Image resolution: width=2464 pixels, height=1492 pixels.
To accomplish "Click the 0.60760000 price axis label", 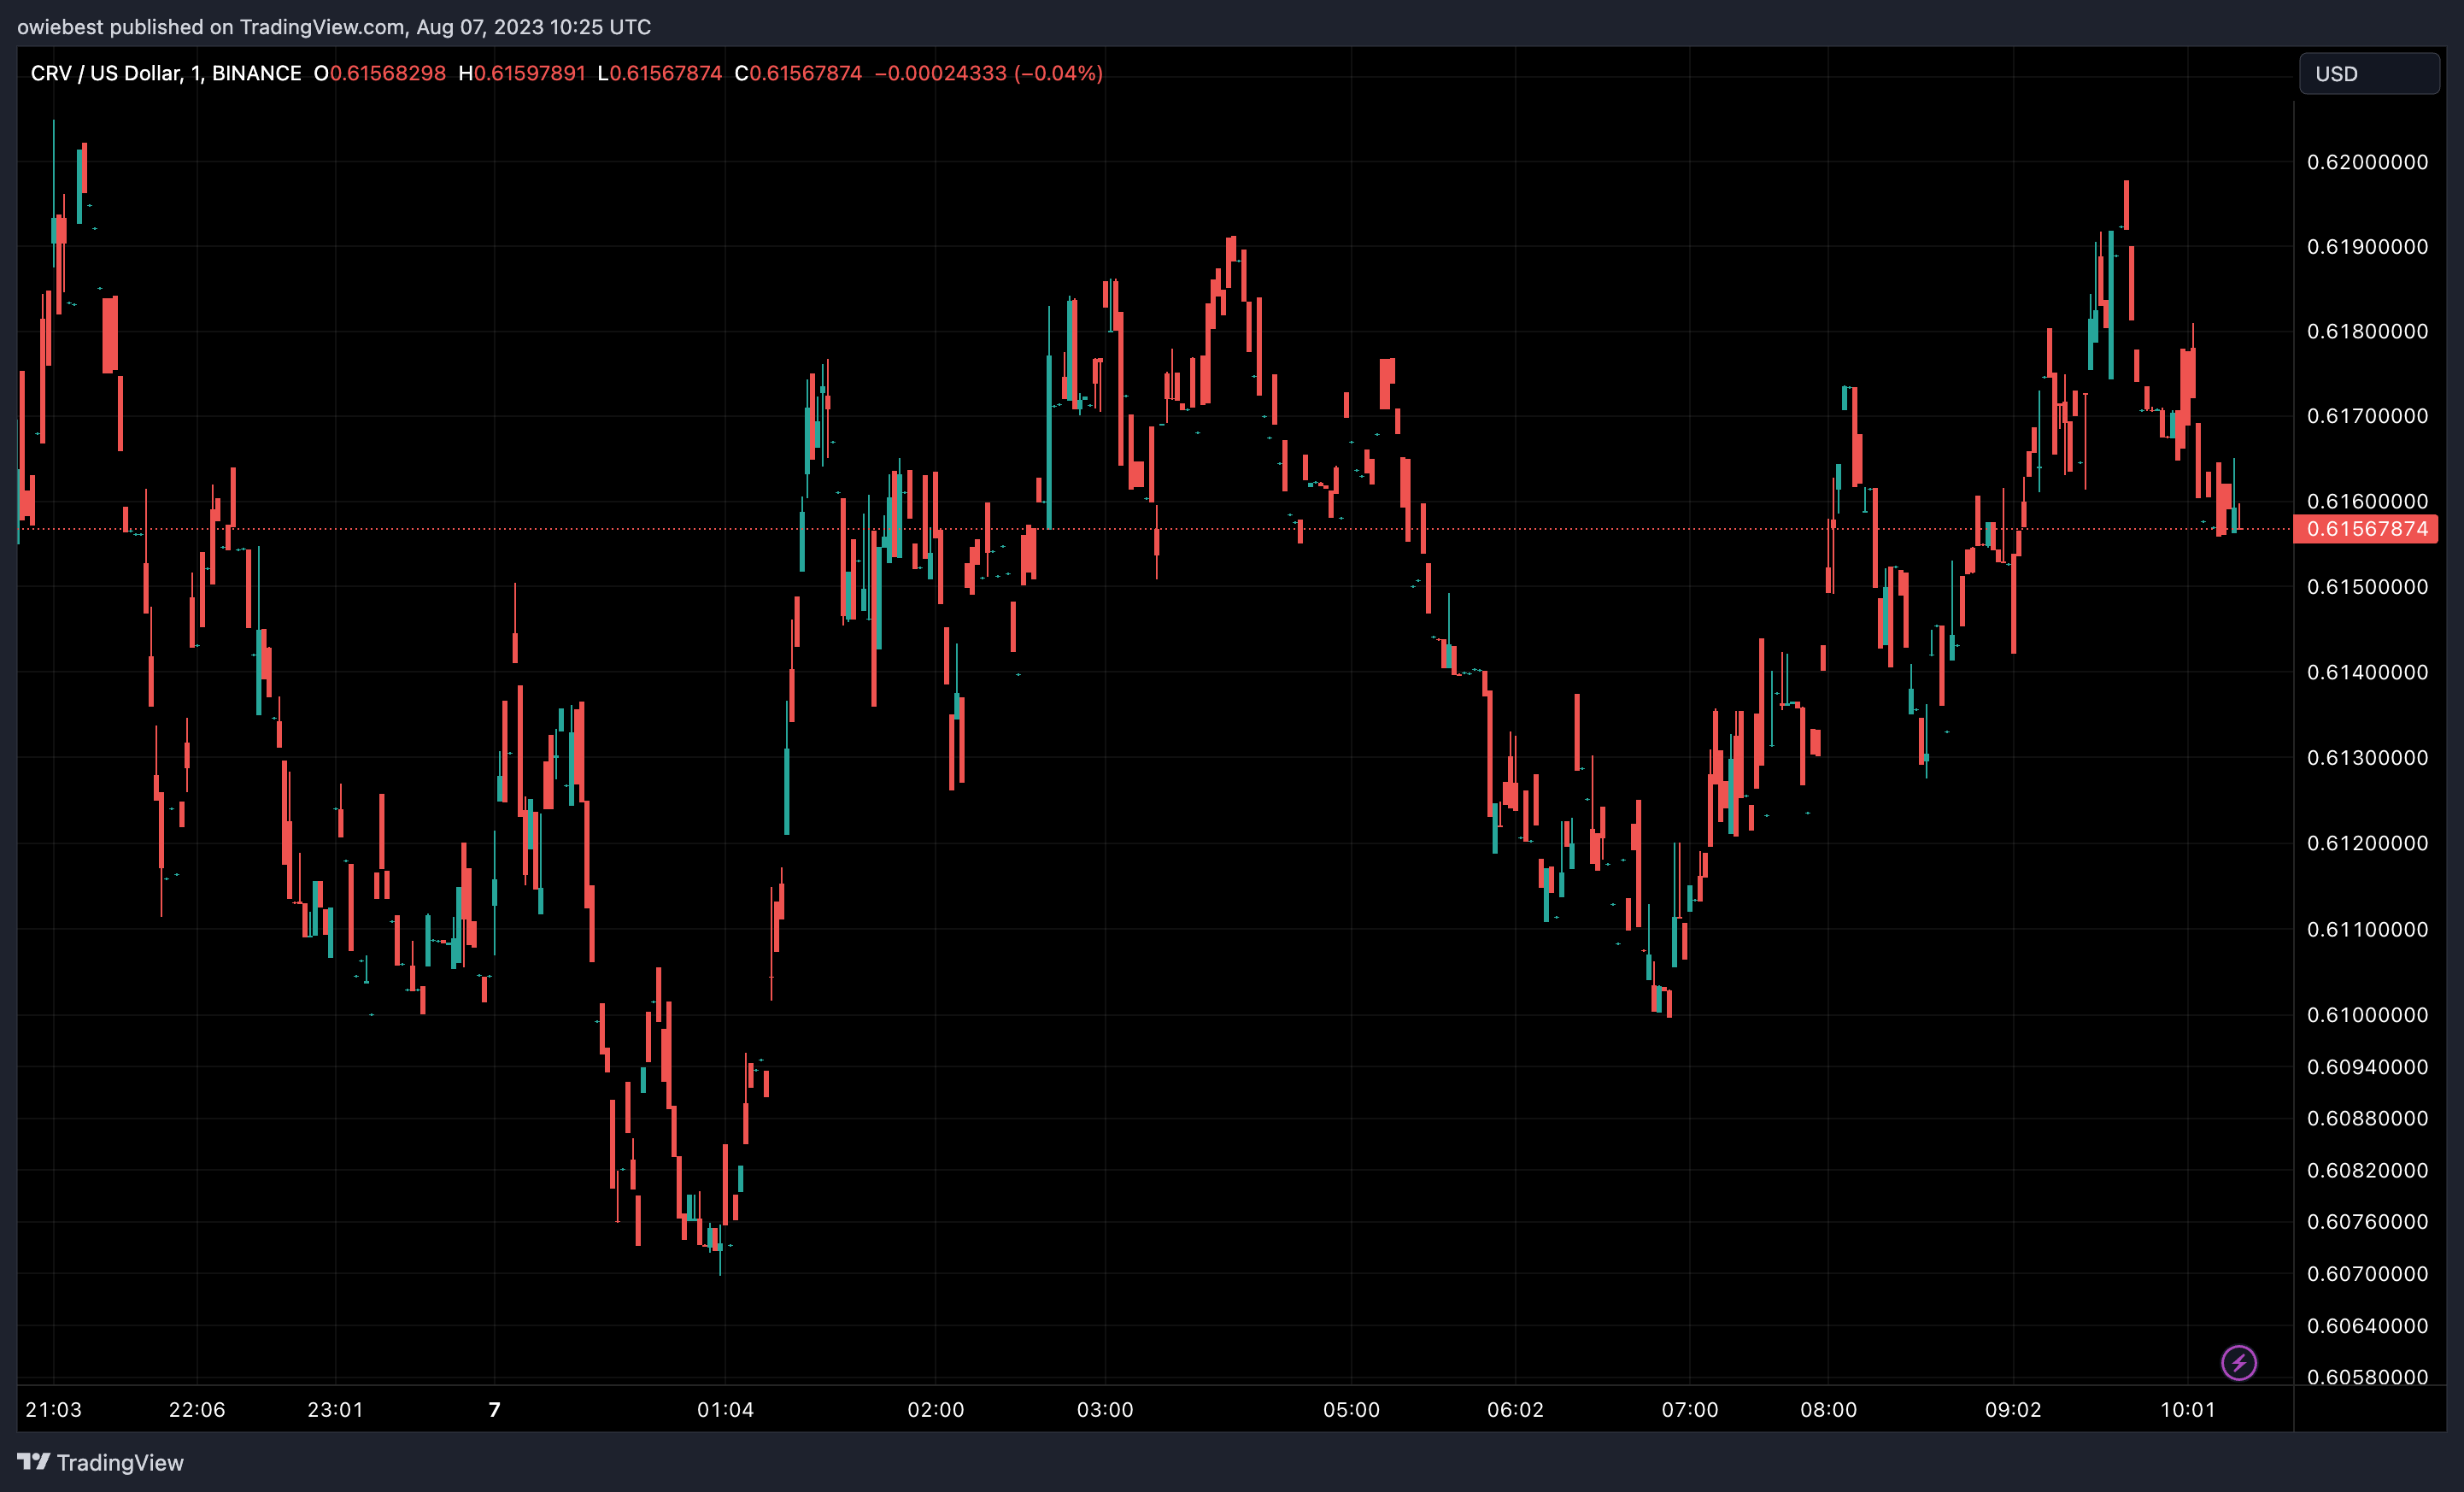I will pyautogui.click(x=2367, y=1222).
